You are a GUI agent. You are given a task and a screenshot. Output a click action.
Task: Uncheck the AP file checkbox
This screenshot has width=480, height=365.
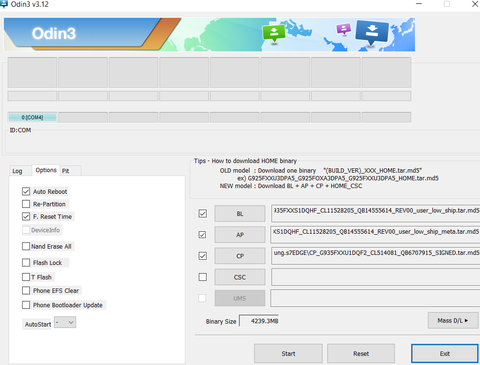(202, 235)
